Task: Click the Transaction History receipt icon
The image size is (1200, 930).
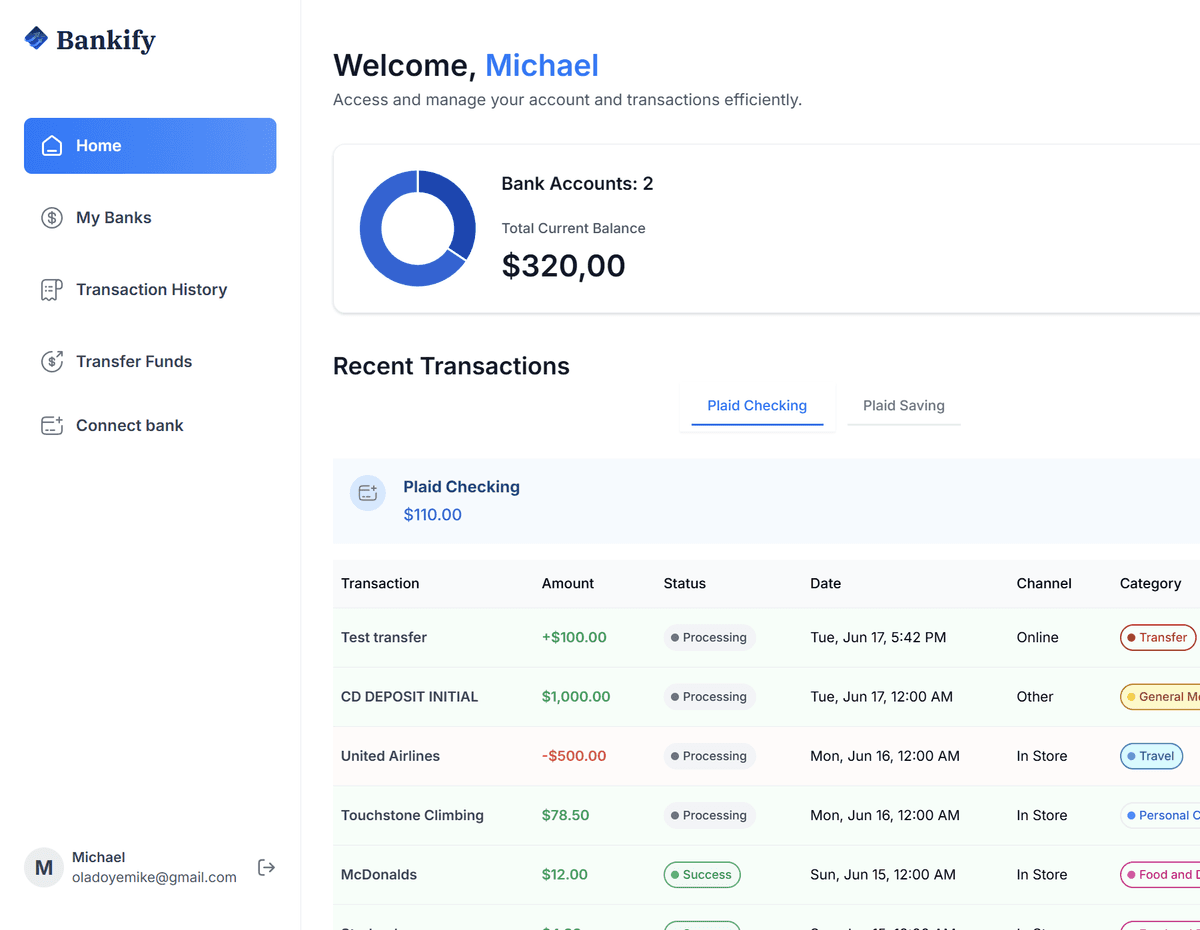Action: pos(52,290)
